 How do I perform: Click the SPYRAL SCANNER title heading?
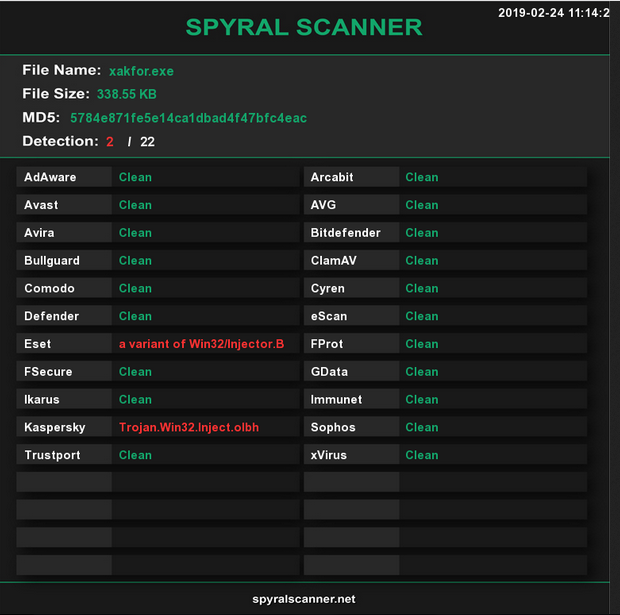(304, 27)
